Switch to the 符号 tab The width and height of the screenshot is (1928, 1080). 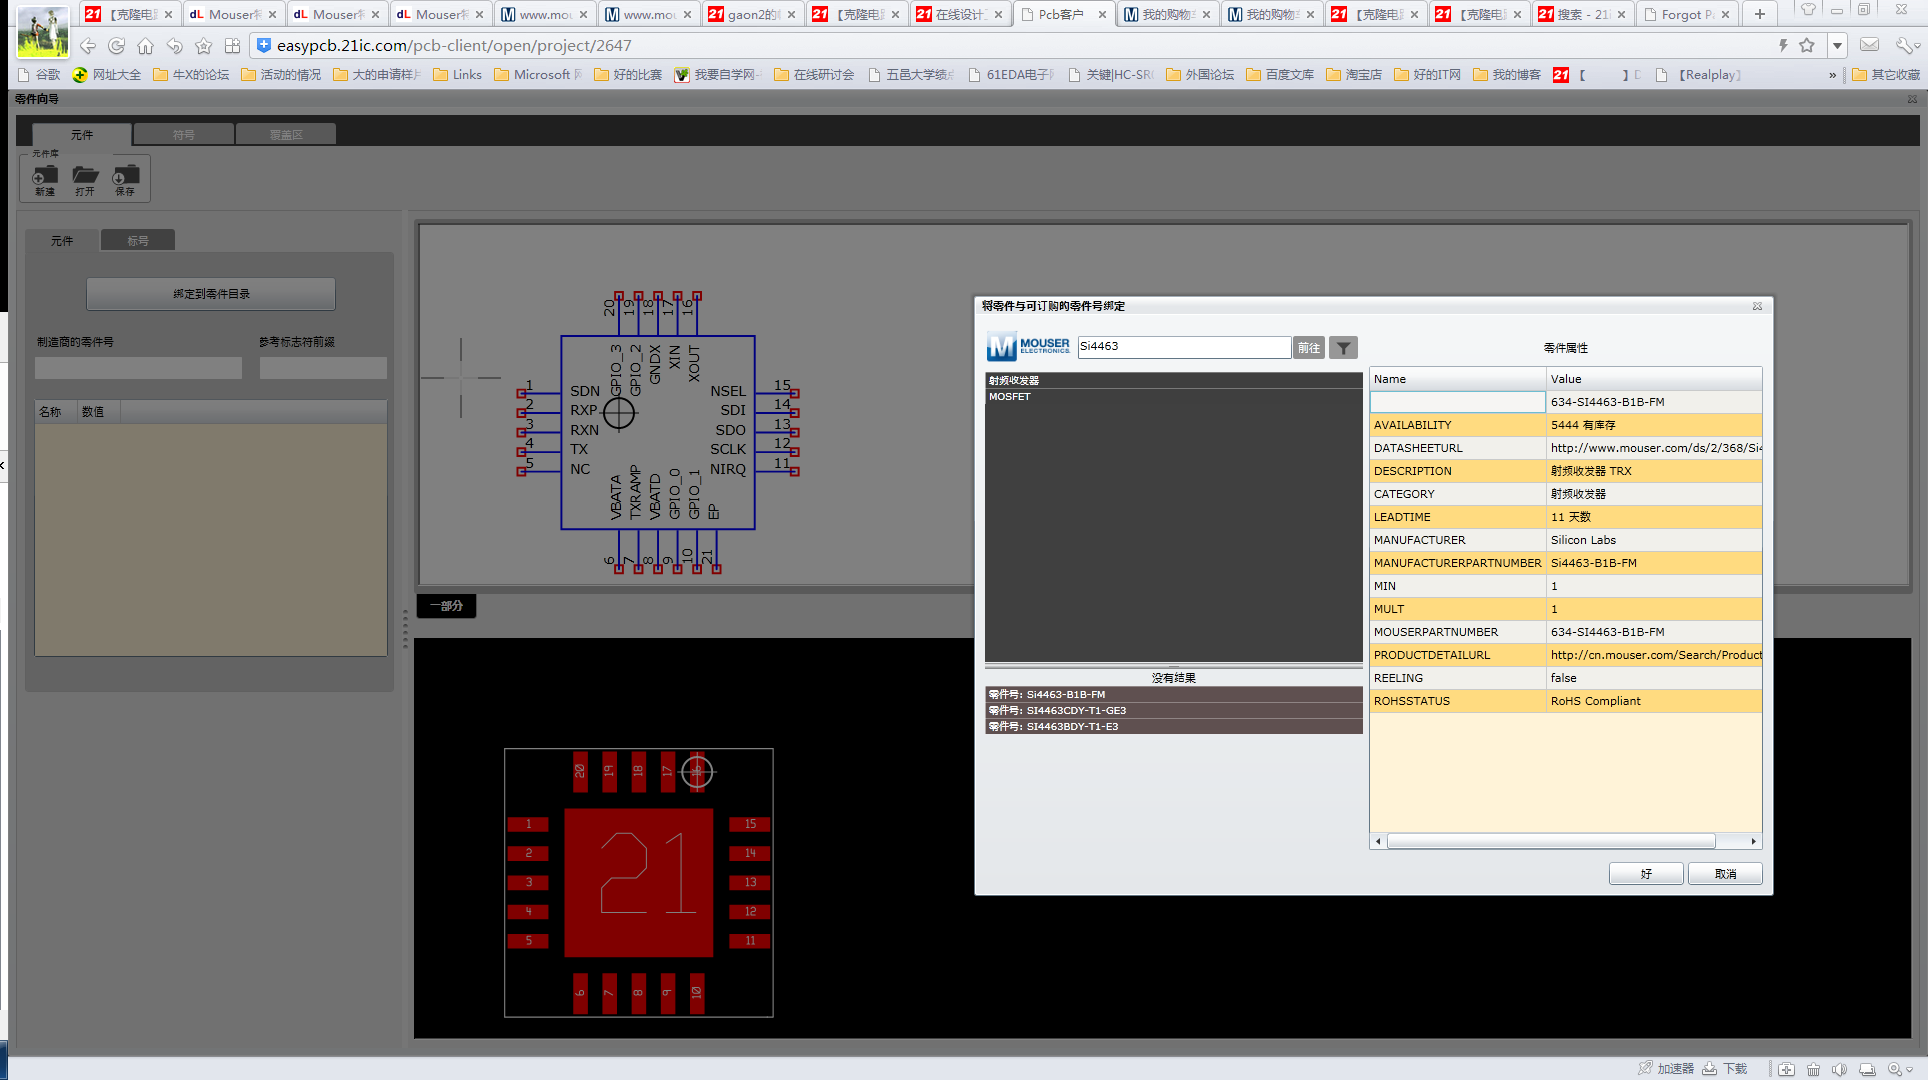coord(184,134)
